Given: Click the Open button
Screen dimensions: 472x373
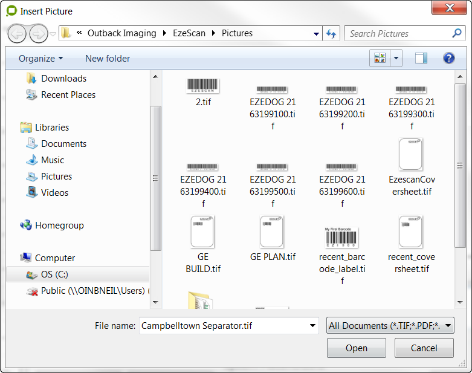Looking at the screenshot, I should tap(356, 348).
